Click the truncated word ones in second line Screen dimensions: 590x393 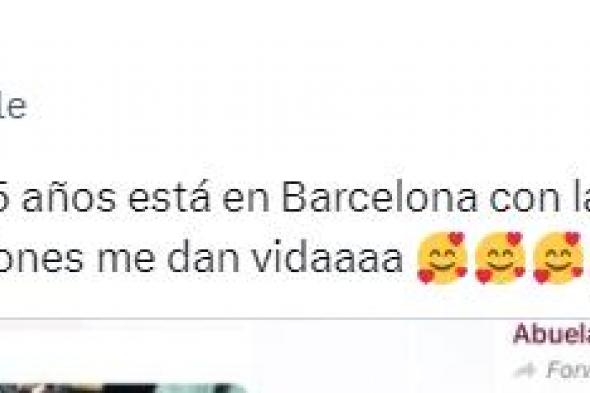[41, 262]
